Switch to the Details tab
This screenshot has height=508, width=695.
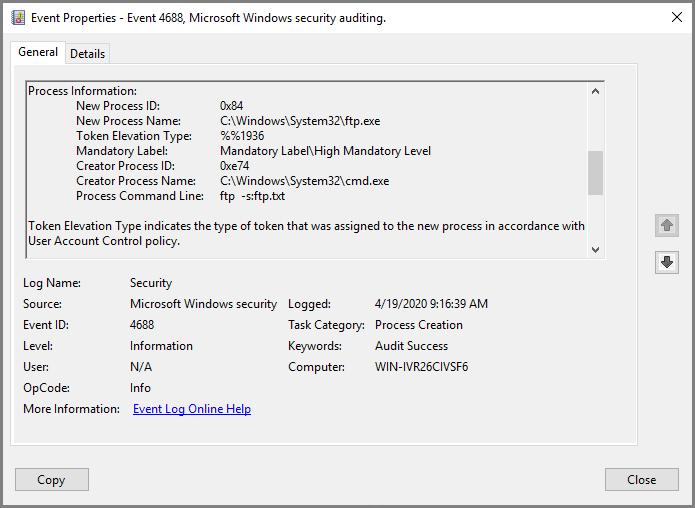[87, 54]
